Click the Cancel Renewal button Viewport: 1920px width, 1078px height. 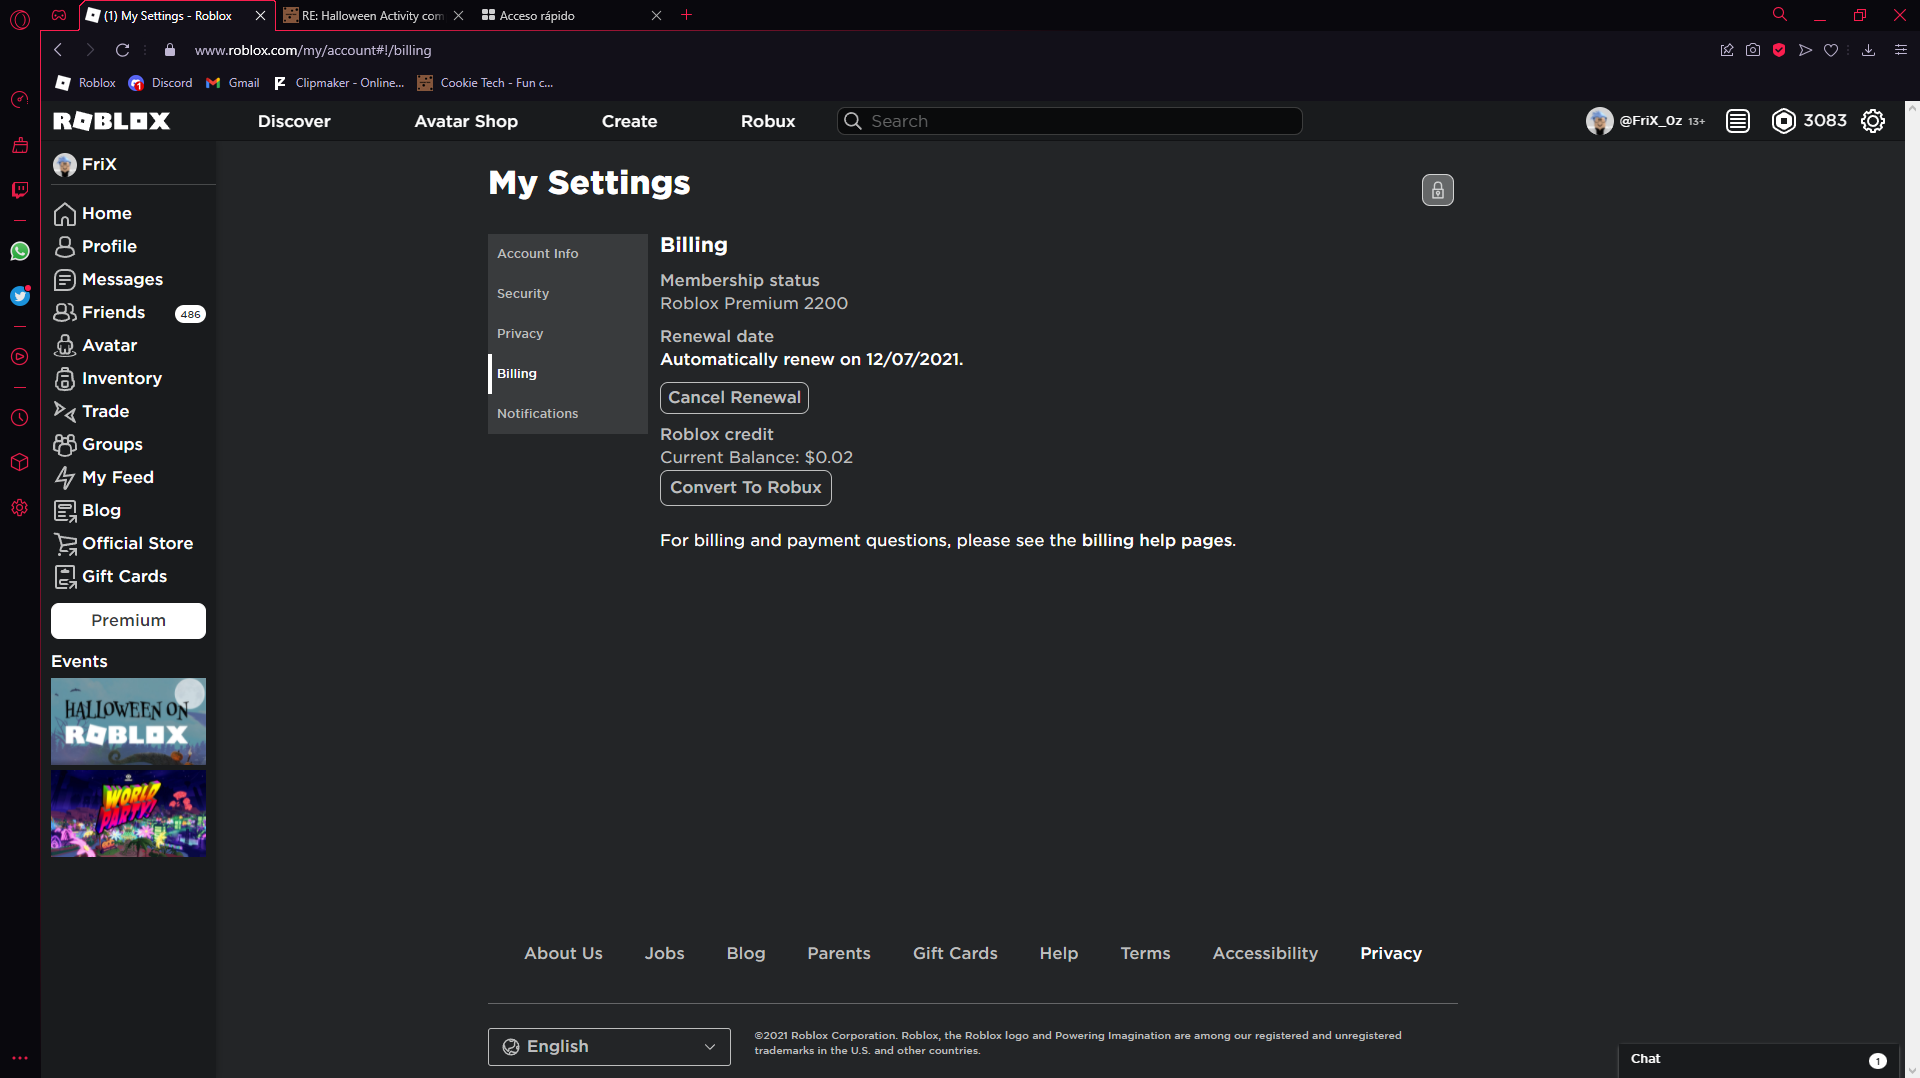click(734, 397)
